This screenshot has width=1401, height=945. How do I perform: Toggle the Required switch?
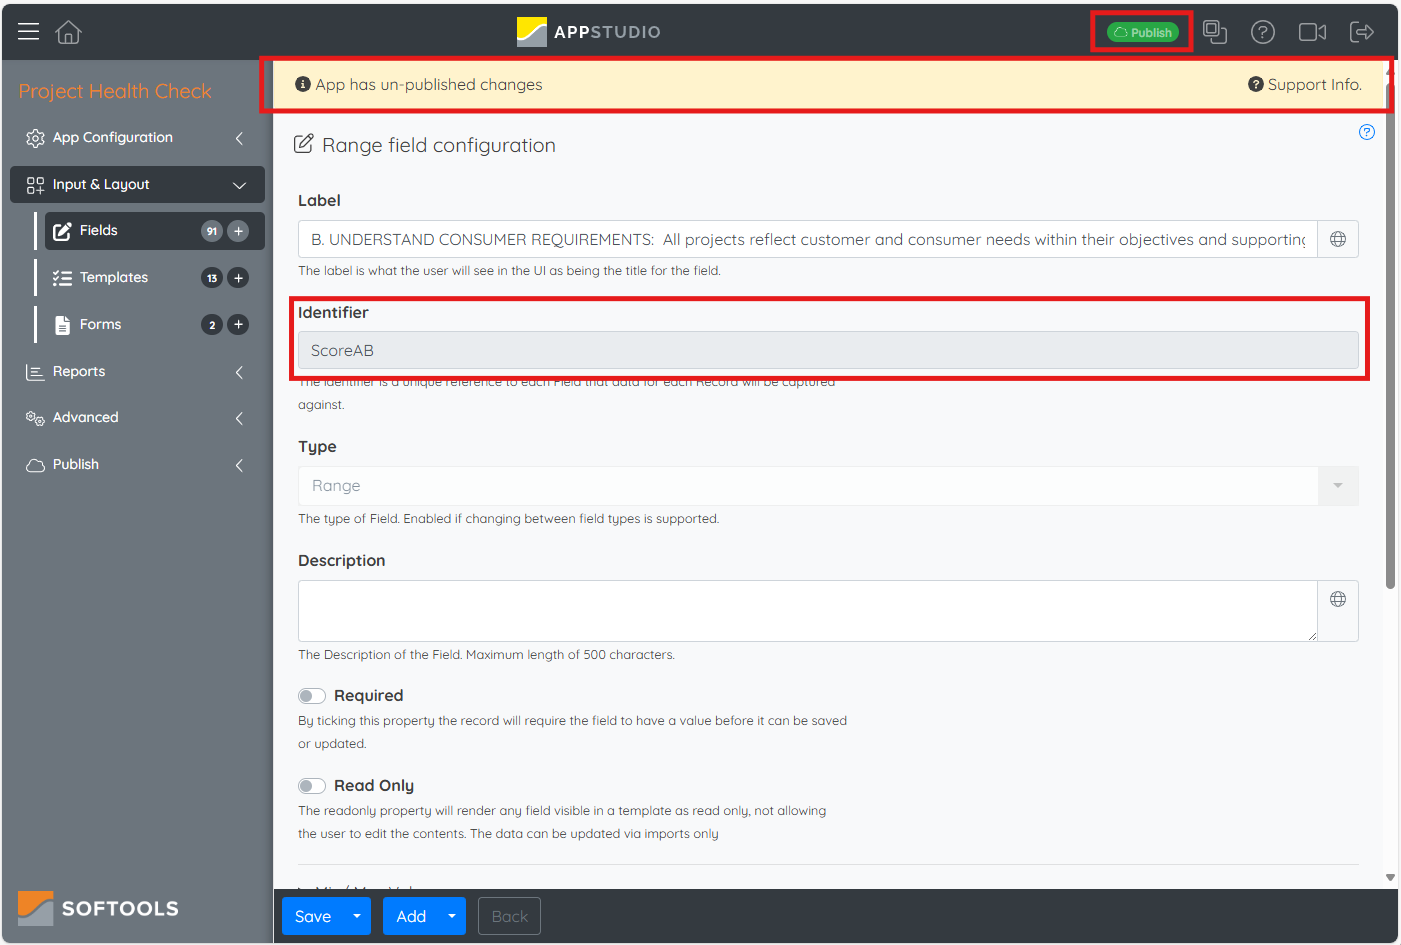pyautogui.click(x=312, y=696)
